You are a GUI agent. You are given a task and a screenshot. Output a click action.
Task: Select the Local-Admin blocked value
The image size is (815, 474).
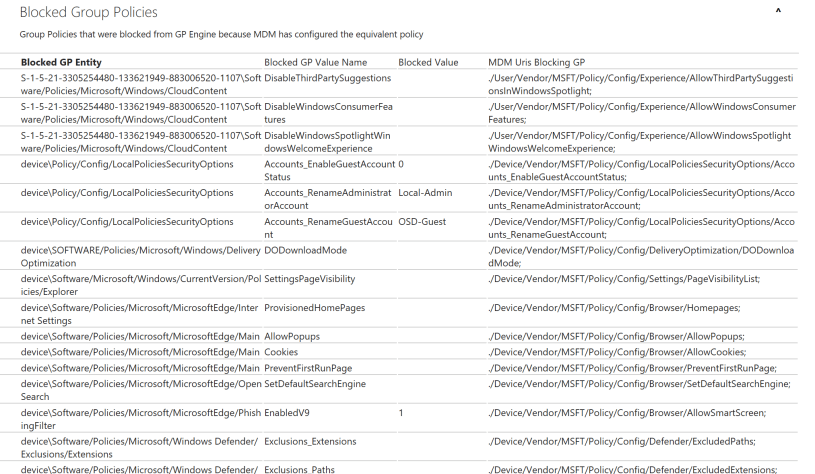pyautogui.click(x=425, y=192)
